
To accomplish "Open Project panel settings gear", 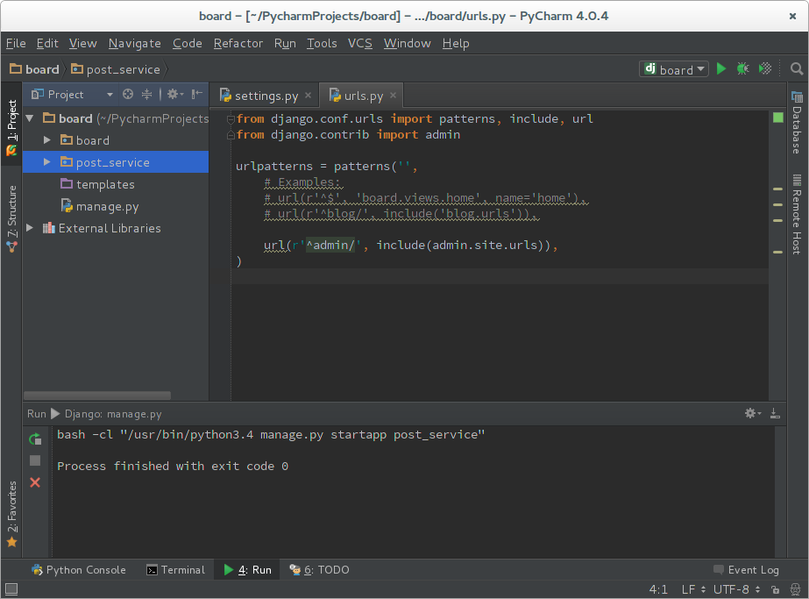I will [174, 94].
